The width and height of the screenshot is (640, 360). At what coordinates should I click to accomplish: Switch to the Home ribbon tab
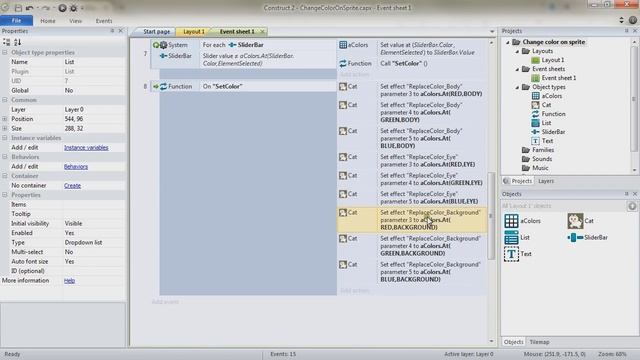[x=48, y=21]
